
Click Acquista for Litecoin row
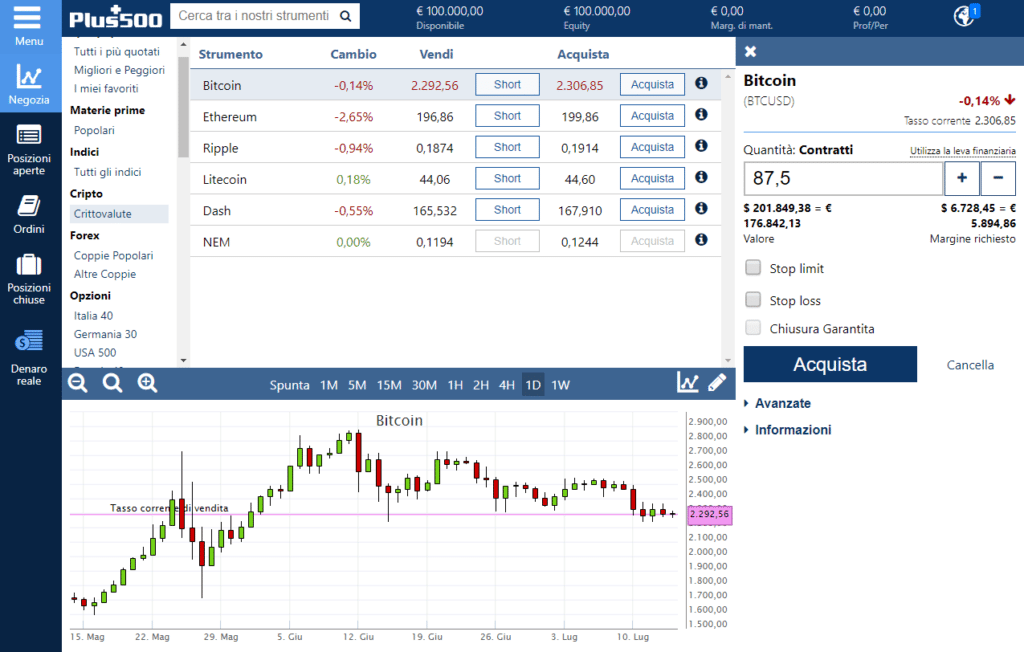pos(652,178)
